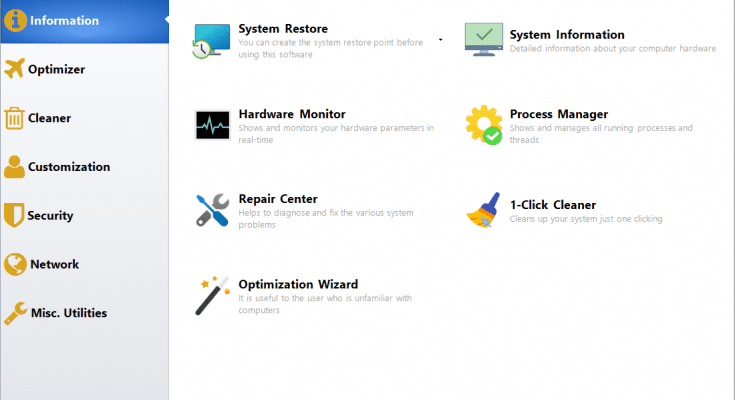This screenshot has height=400, width=735.
Task: Open the Customization tab
Action: (x=68, y=167)
